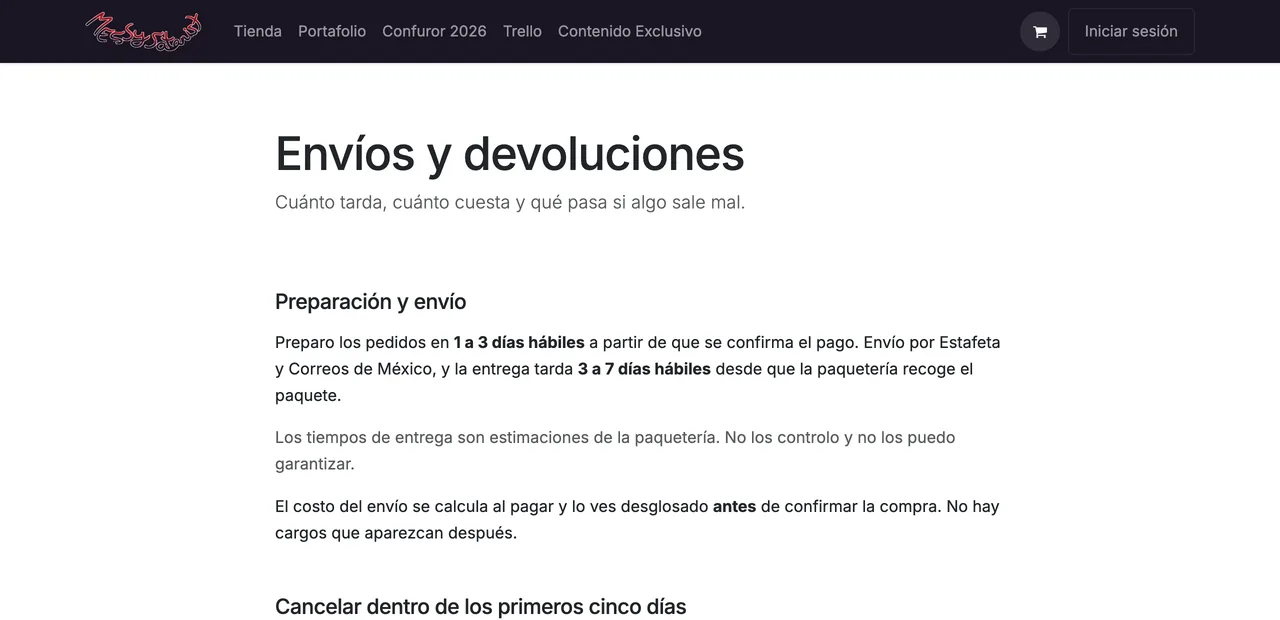Image resolution: width=1280 pixels, height=620 pixels.
Task: Go to Portafolio page
Action: coord(332,31)
